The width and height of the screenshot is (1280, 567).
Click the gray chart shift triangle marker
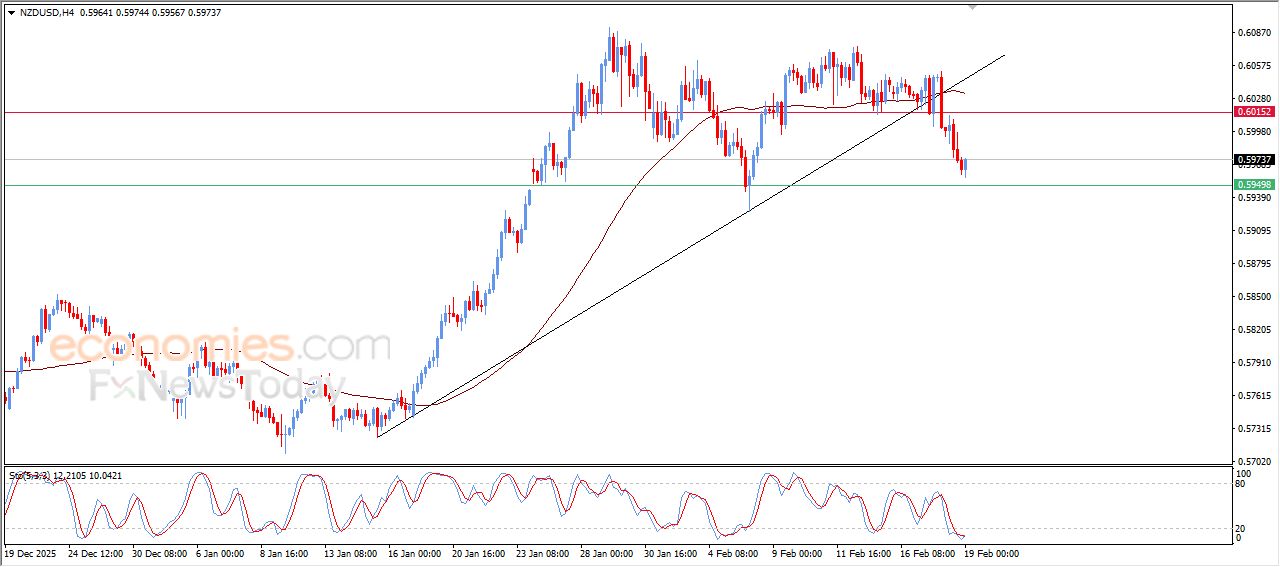point(971,7)
